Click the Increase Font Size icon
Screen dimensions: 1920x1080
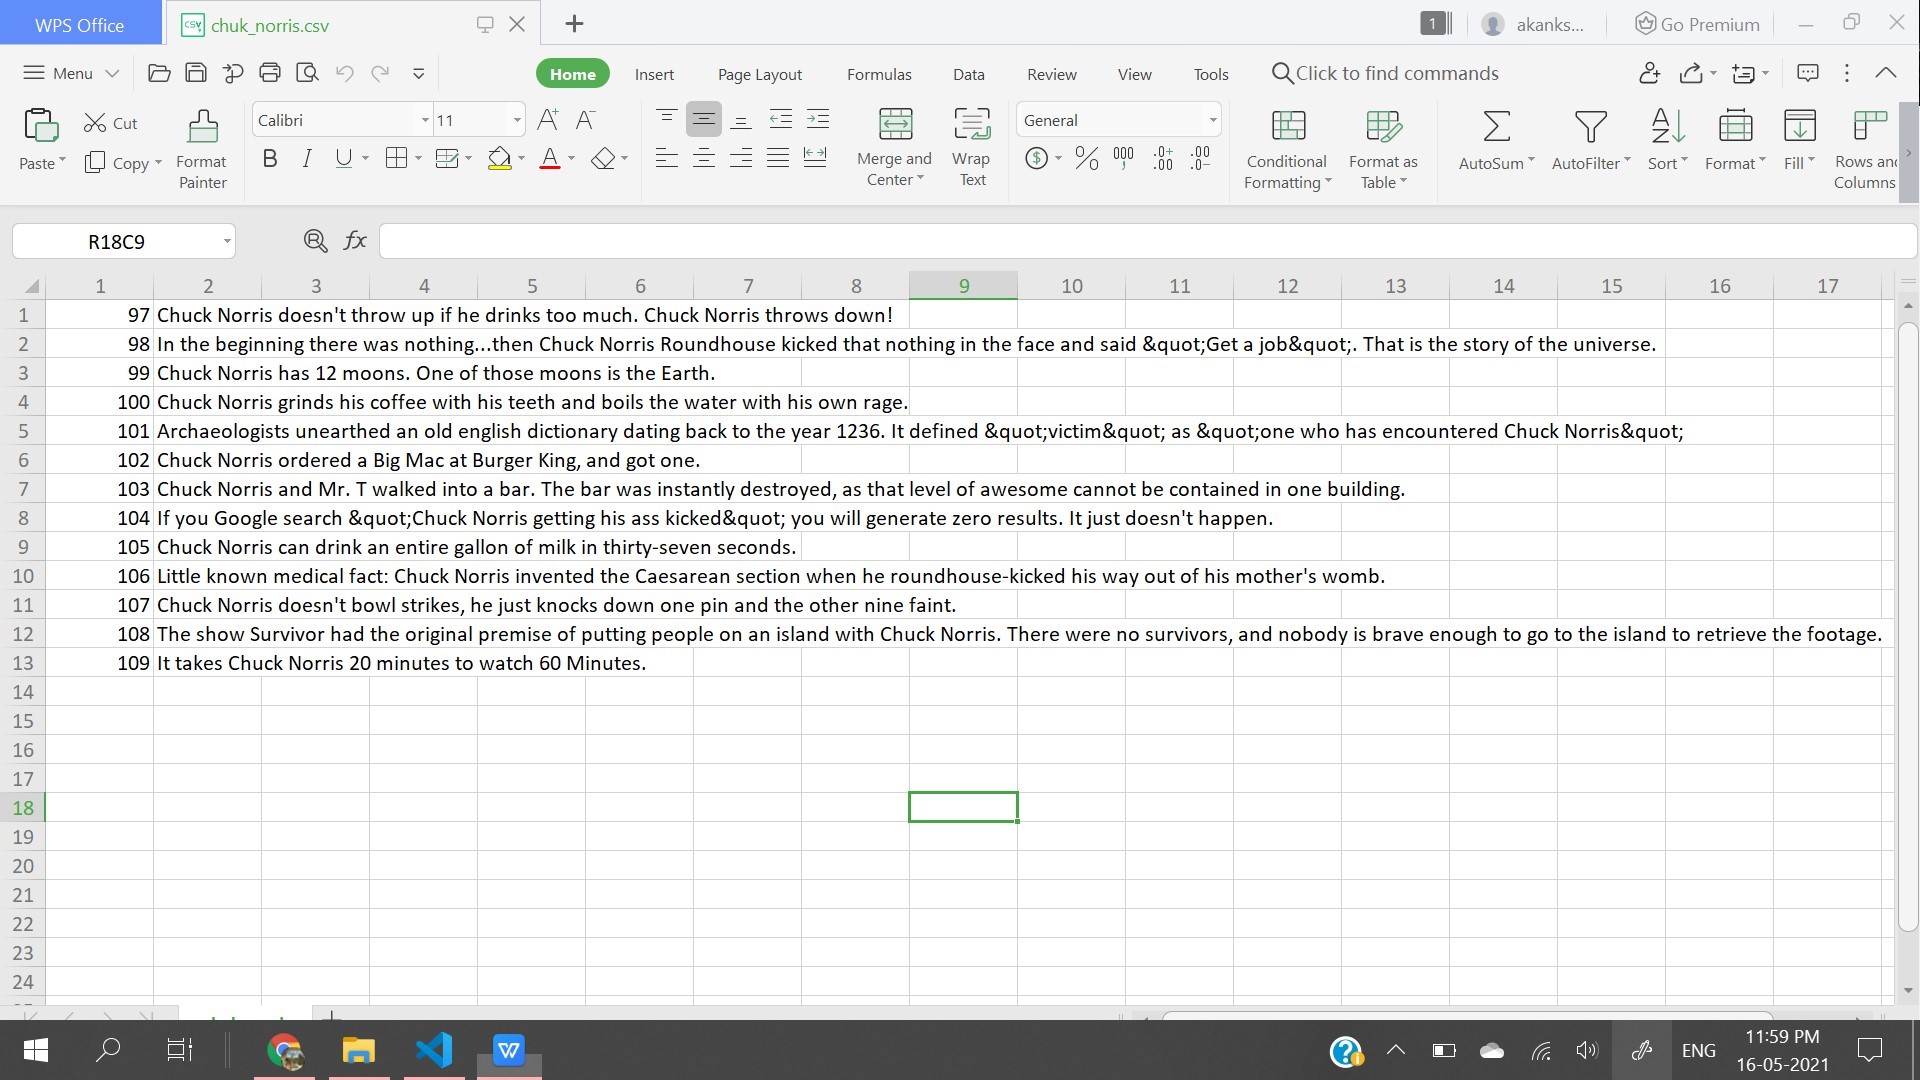[x=548, y=120]
